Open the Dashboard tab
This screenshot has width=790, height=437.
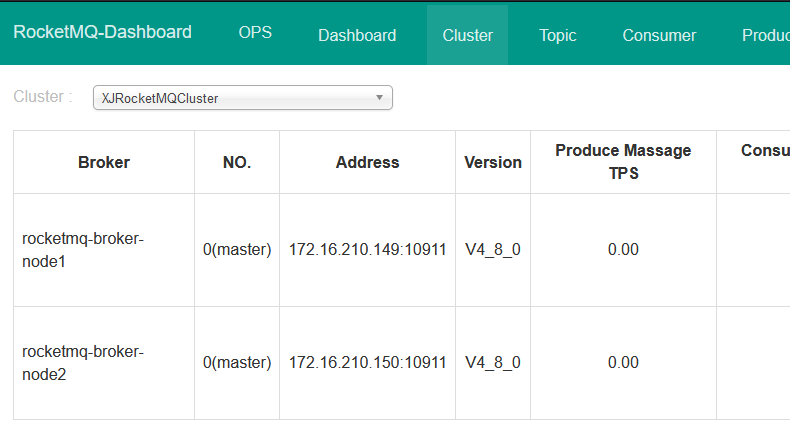357,35
